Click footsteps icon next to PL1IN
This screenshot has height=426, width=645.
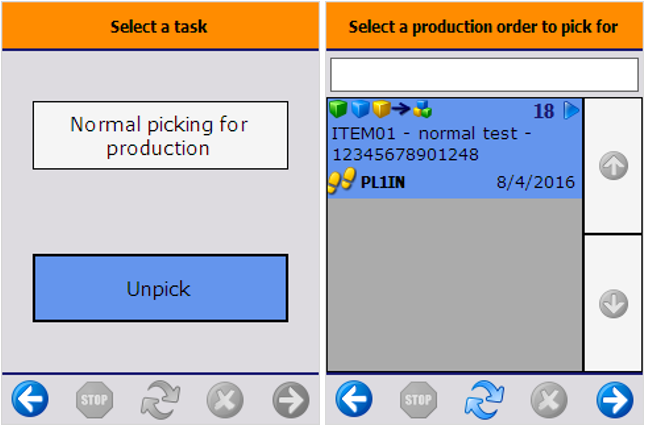[342, 181]
